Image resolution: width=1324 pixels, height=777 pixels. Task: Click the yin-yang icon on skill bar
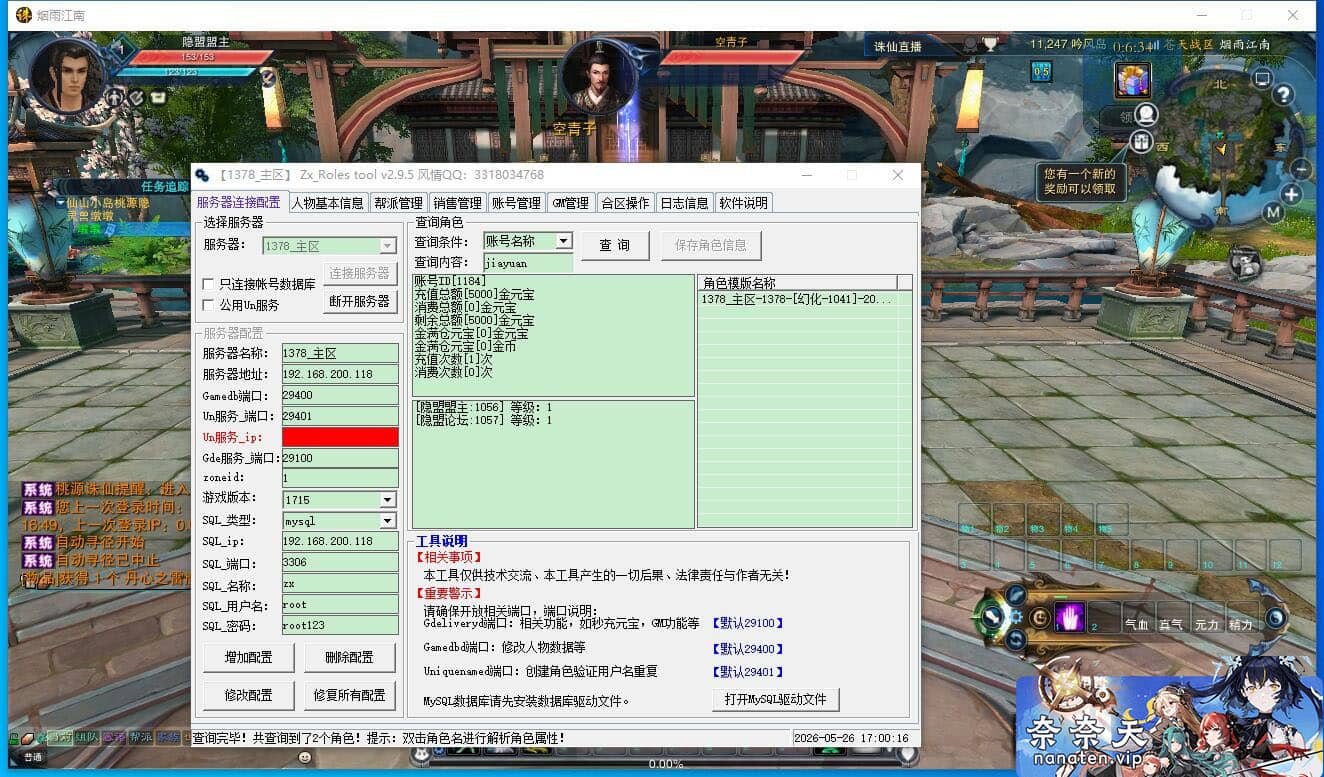1275,619
